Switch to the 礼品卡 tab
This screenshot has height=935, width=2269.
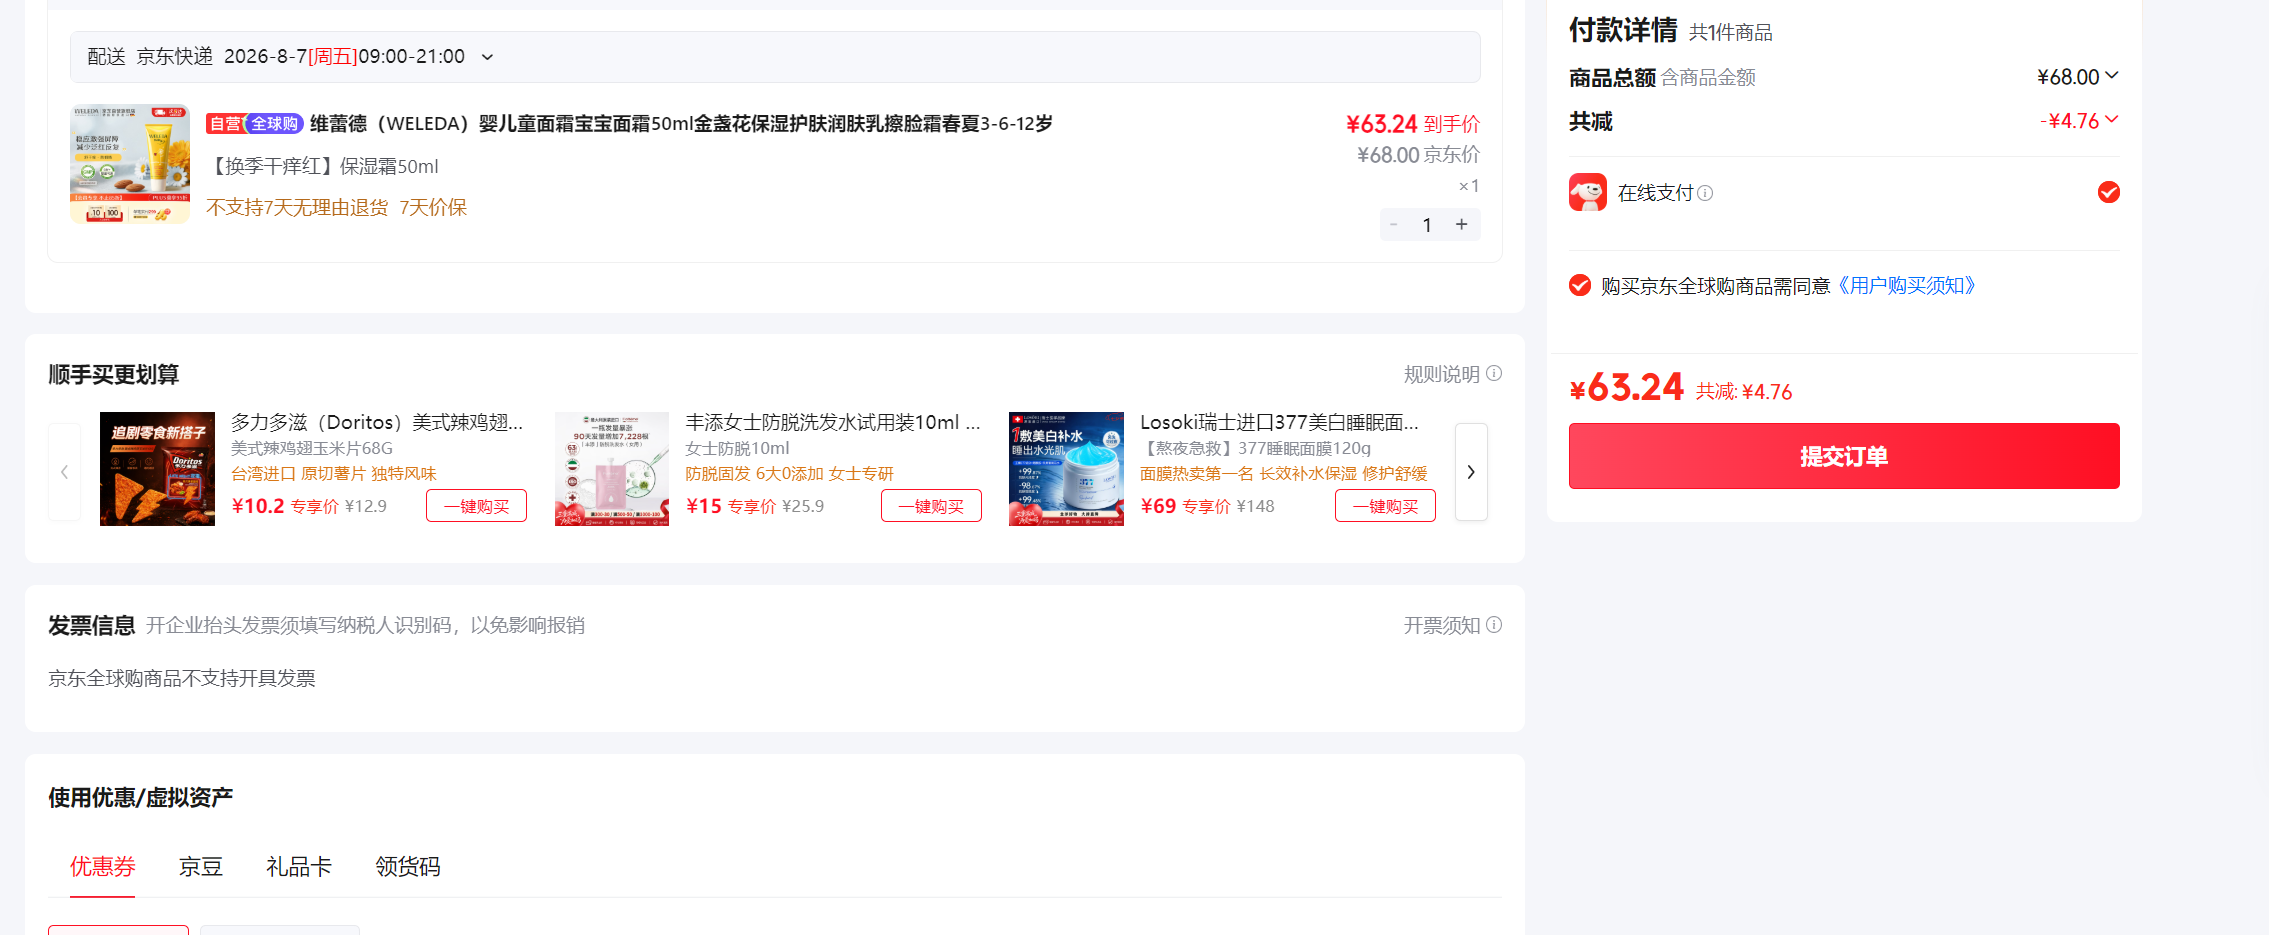pyautogui.click(x=299, y=867)
